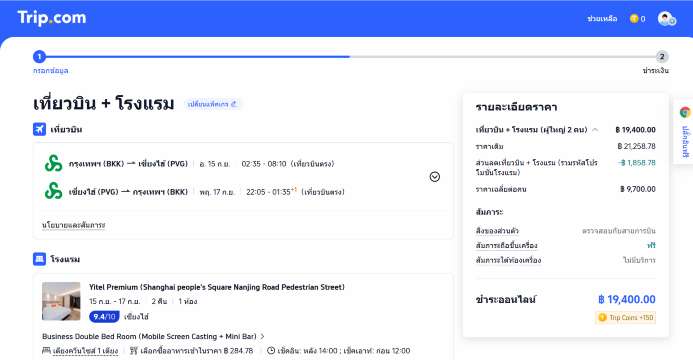
Task: Click สิ่งของส่วนตัว personal item label
Action: [x=497, y=231]
